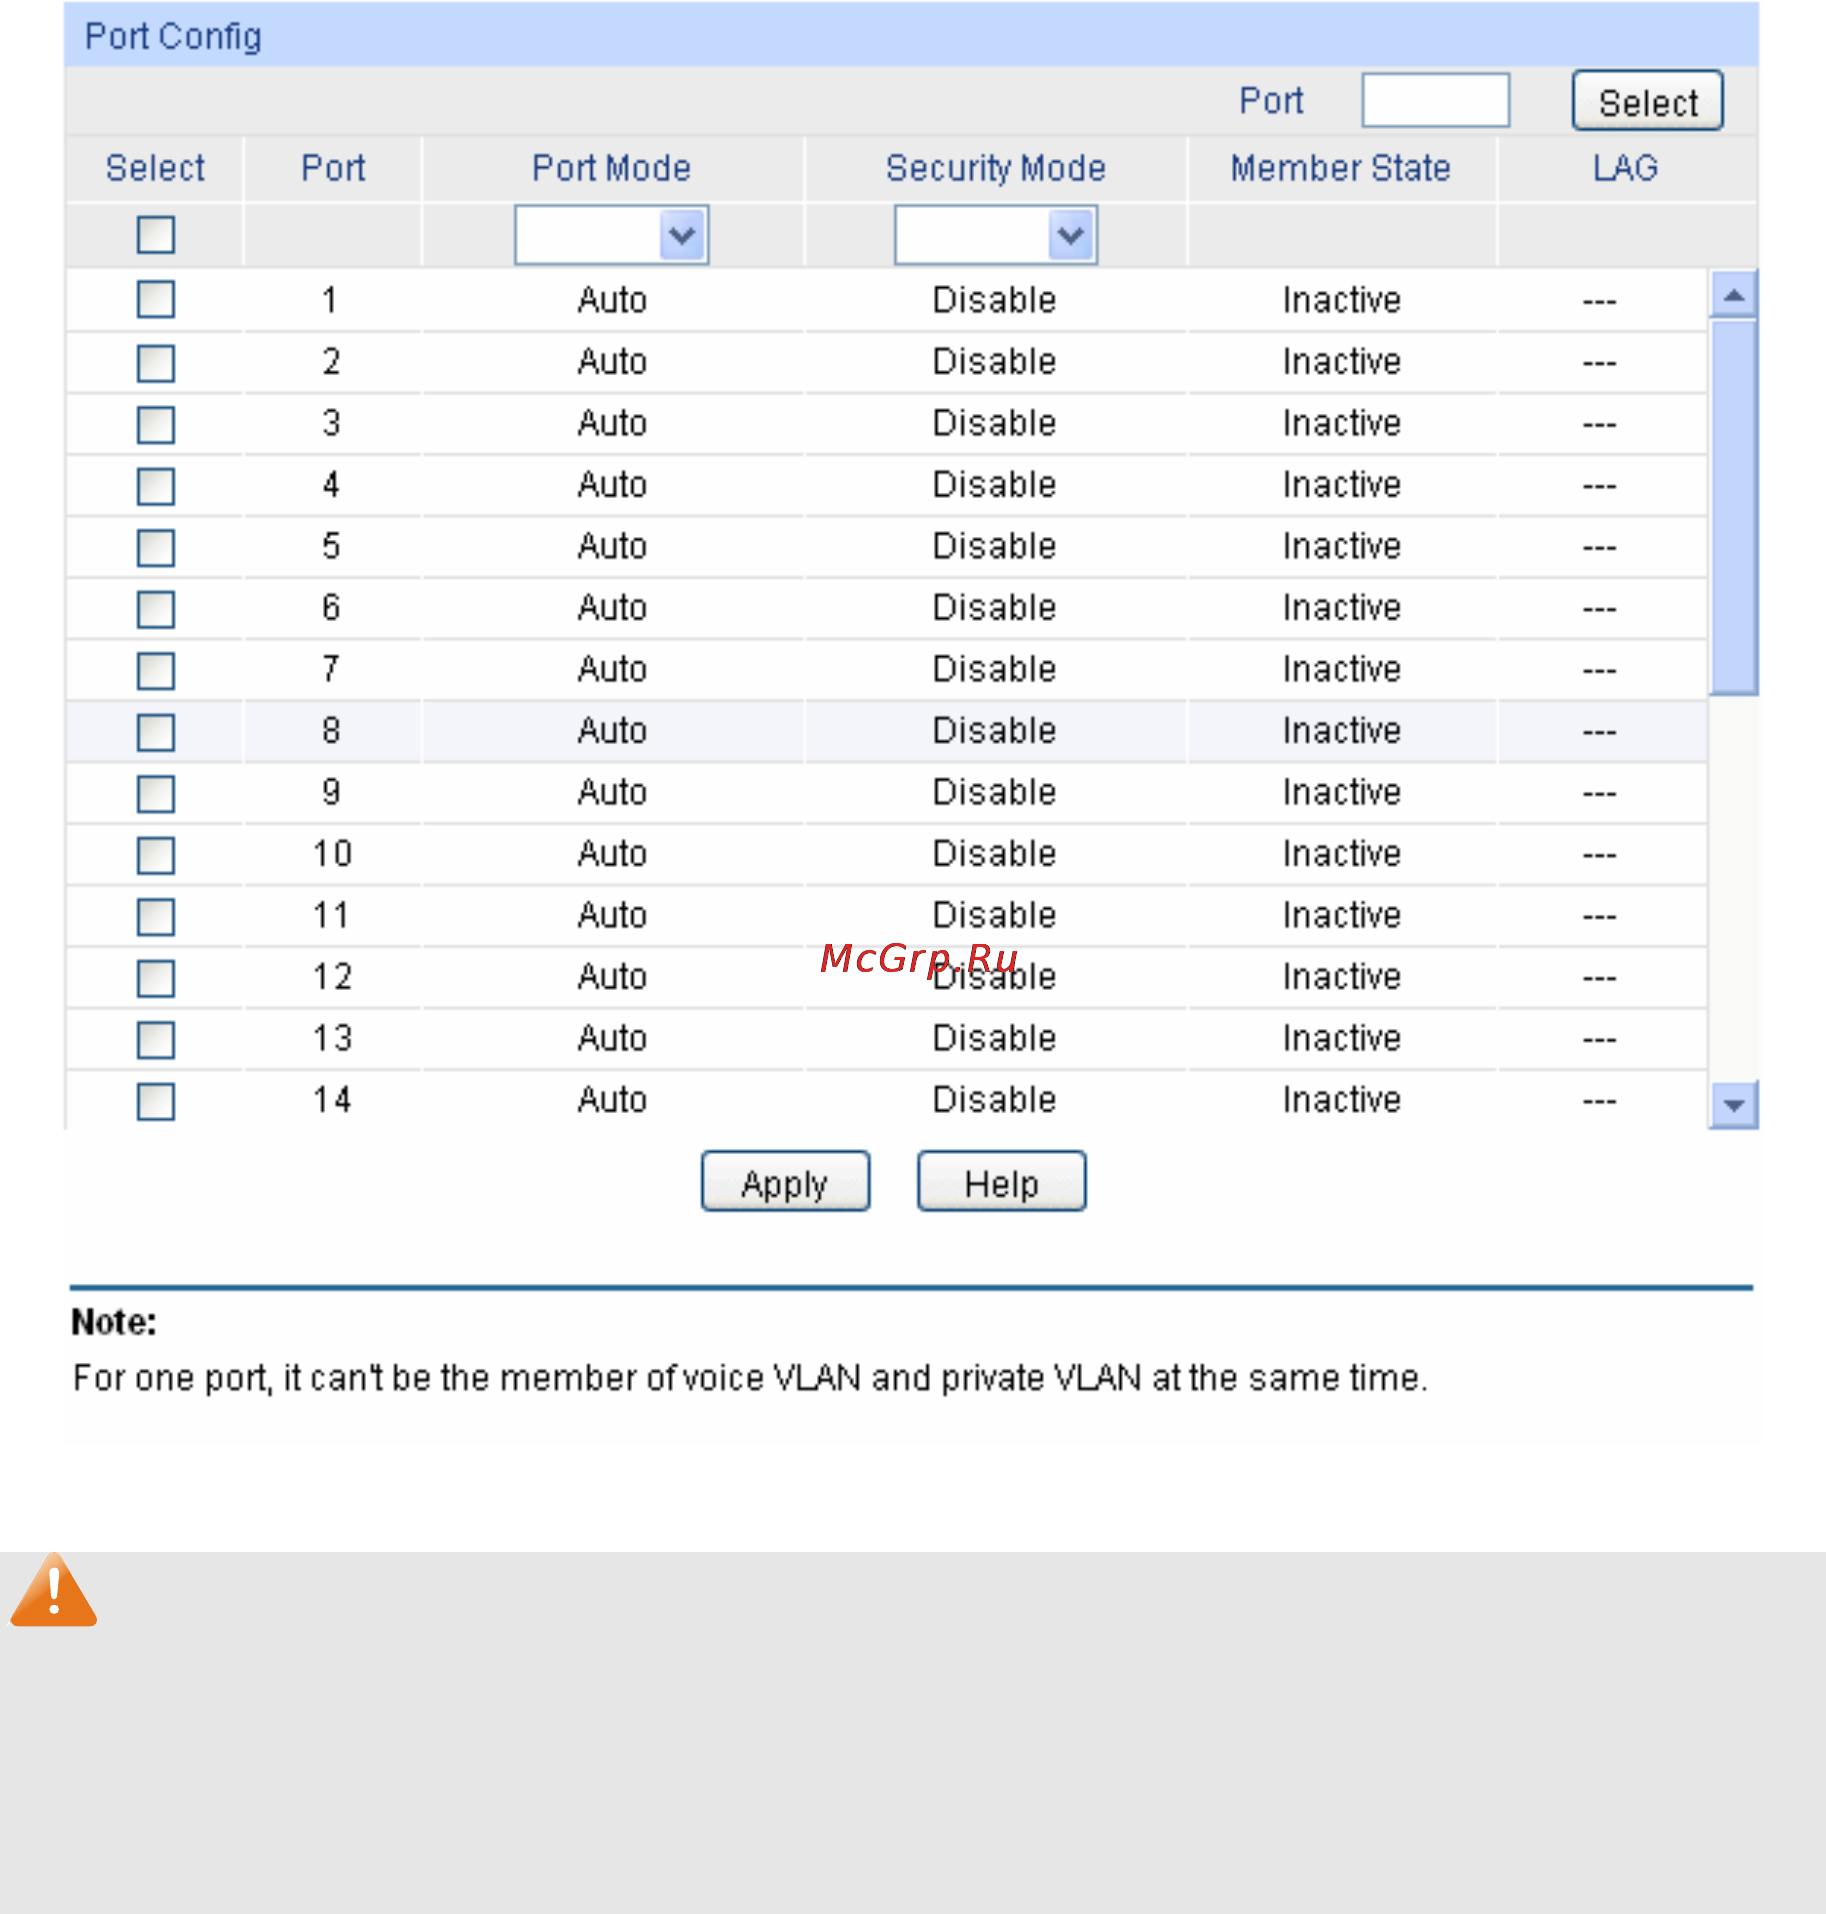
Task: Click Inactive member state for port 8
Action: [x=1341, y=731]
